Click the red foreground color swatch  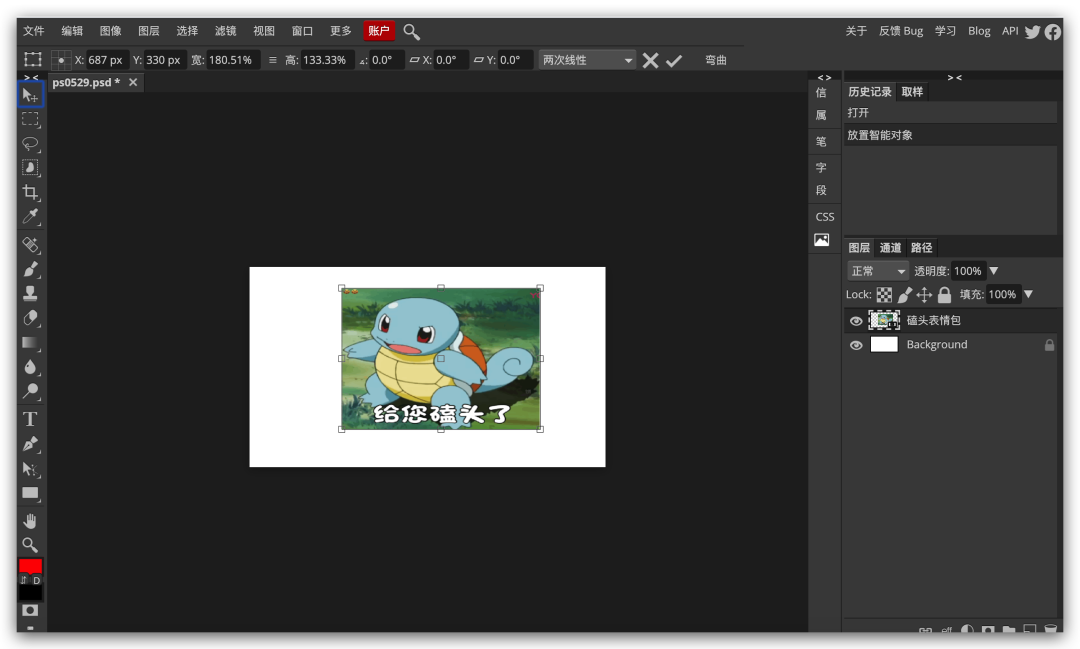pyautogui.click(x=30, y=566)
